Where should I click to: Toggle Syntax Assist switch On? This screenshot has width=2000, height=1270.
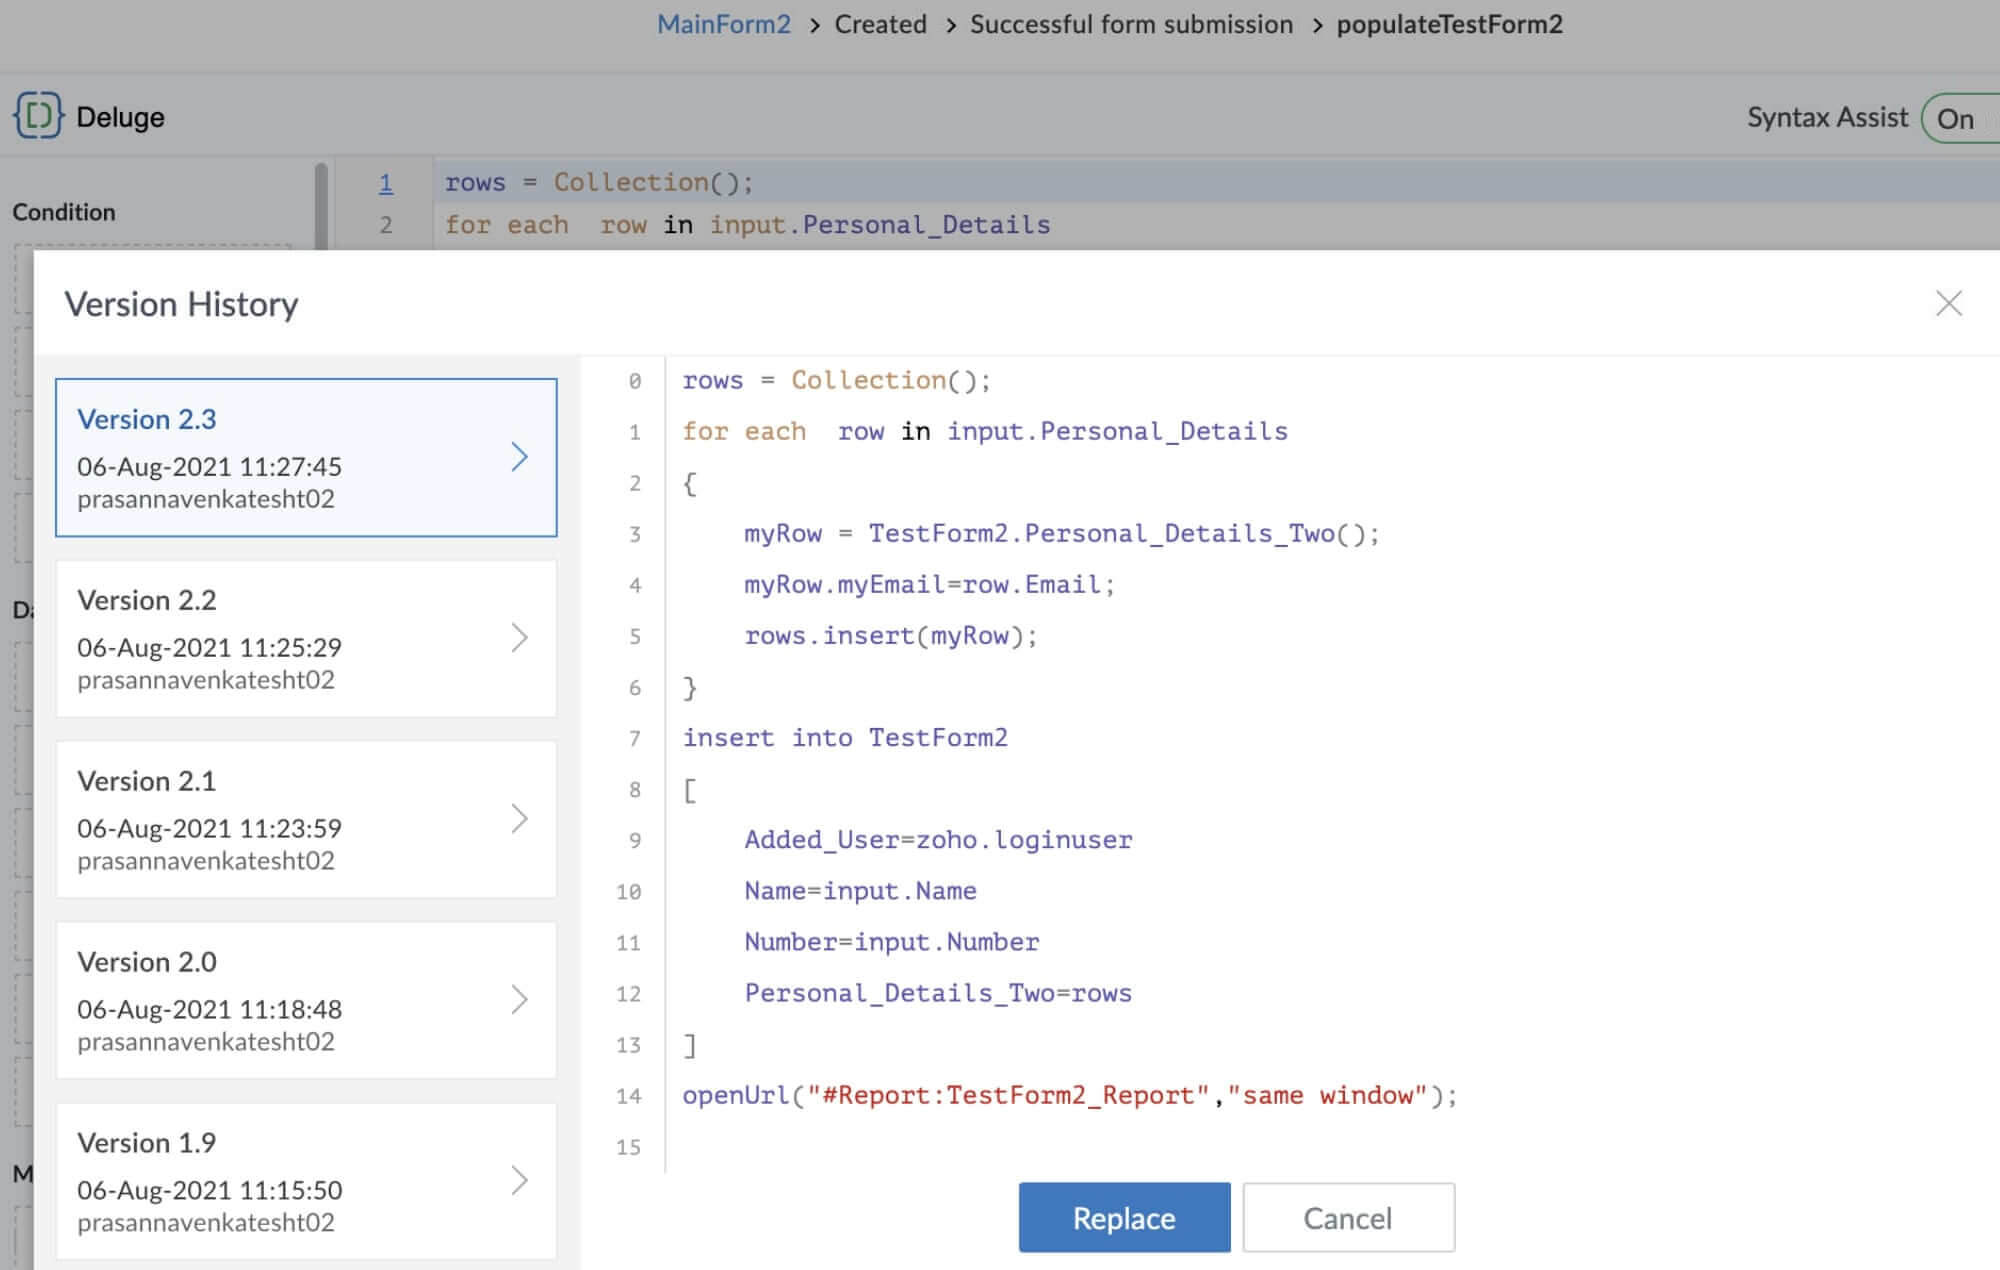click(1958, 119)
